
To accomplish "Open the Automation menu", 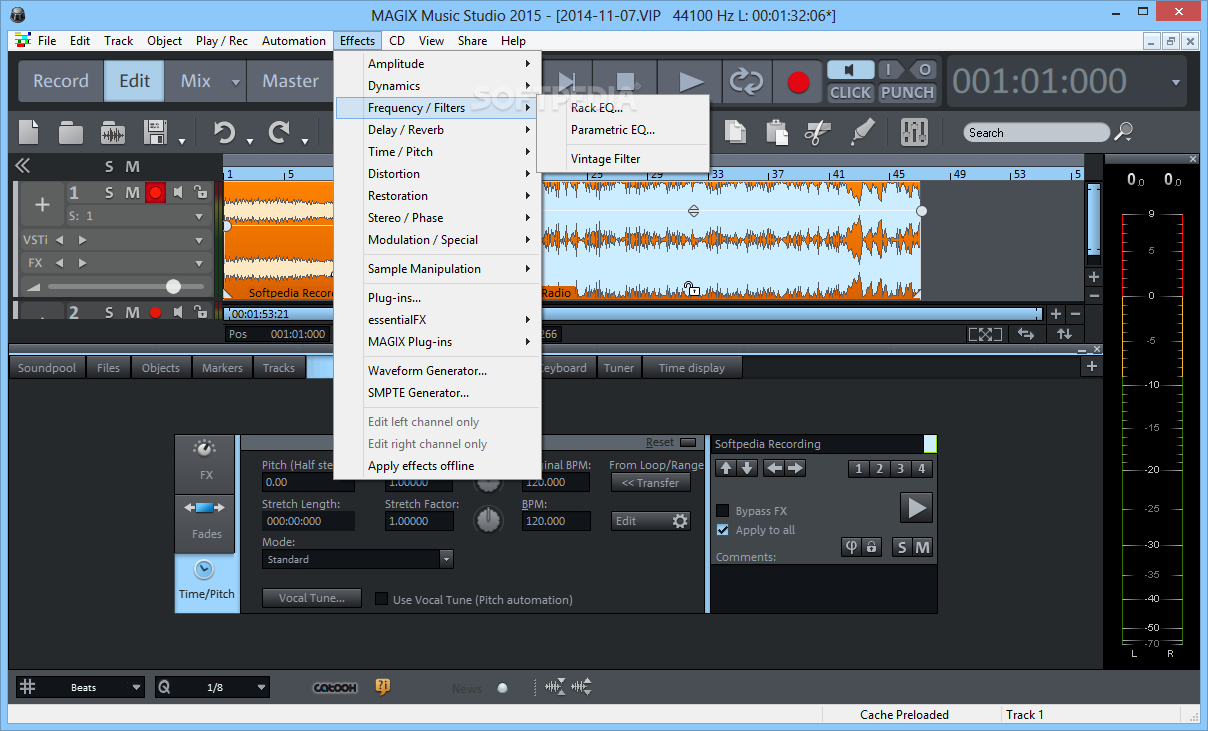I will tap(294, 41).
